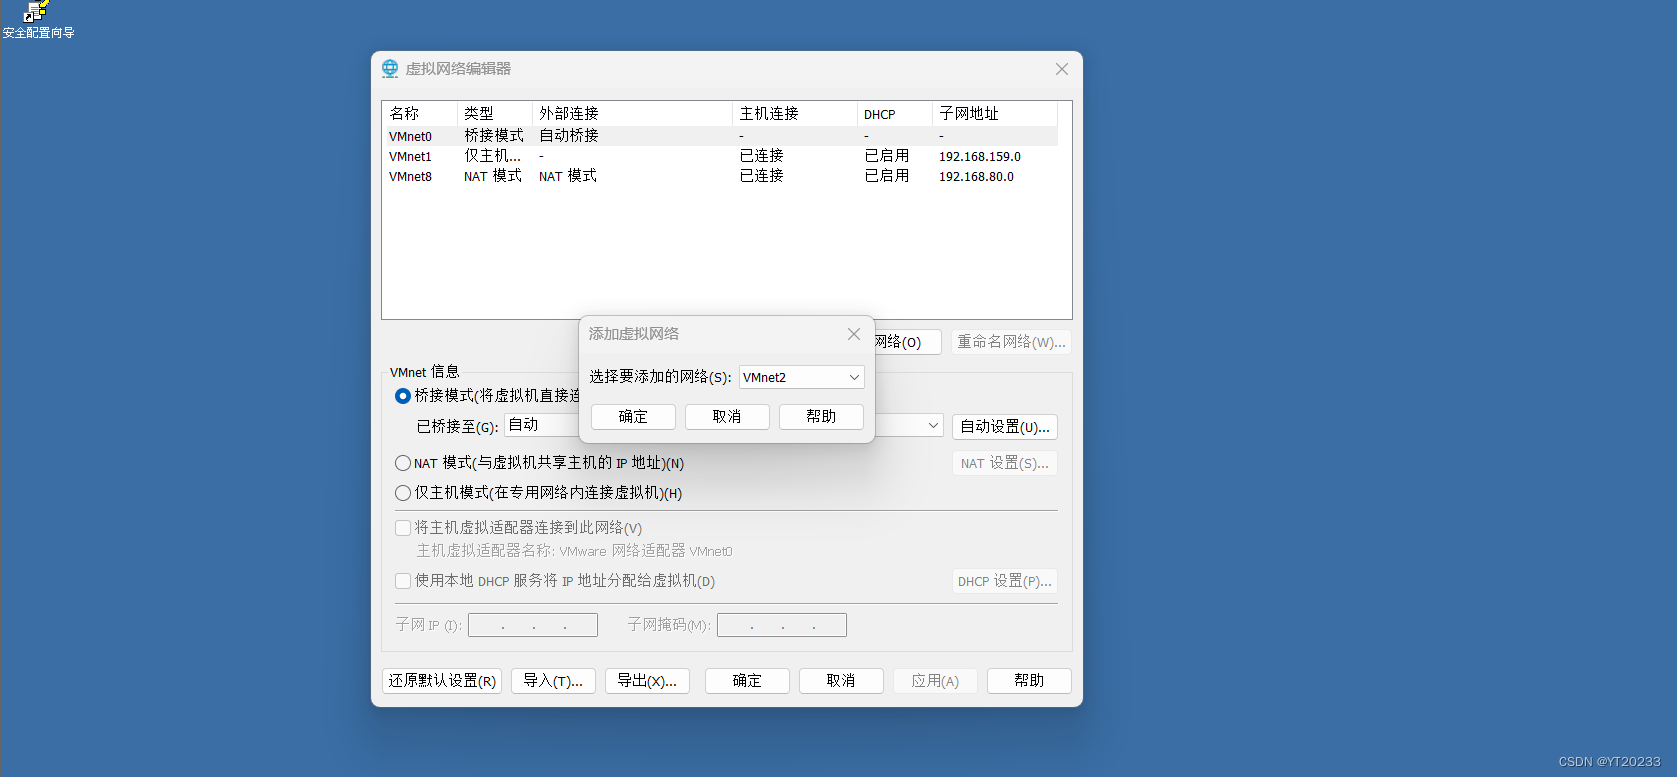Select the VMnet8 row in the network list
Image resolution: width=1677 pixels, height=777 pixels.
[720, 176]
